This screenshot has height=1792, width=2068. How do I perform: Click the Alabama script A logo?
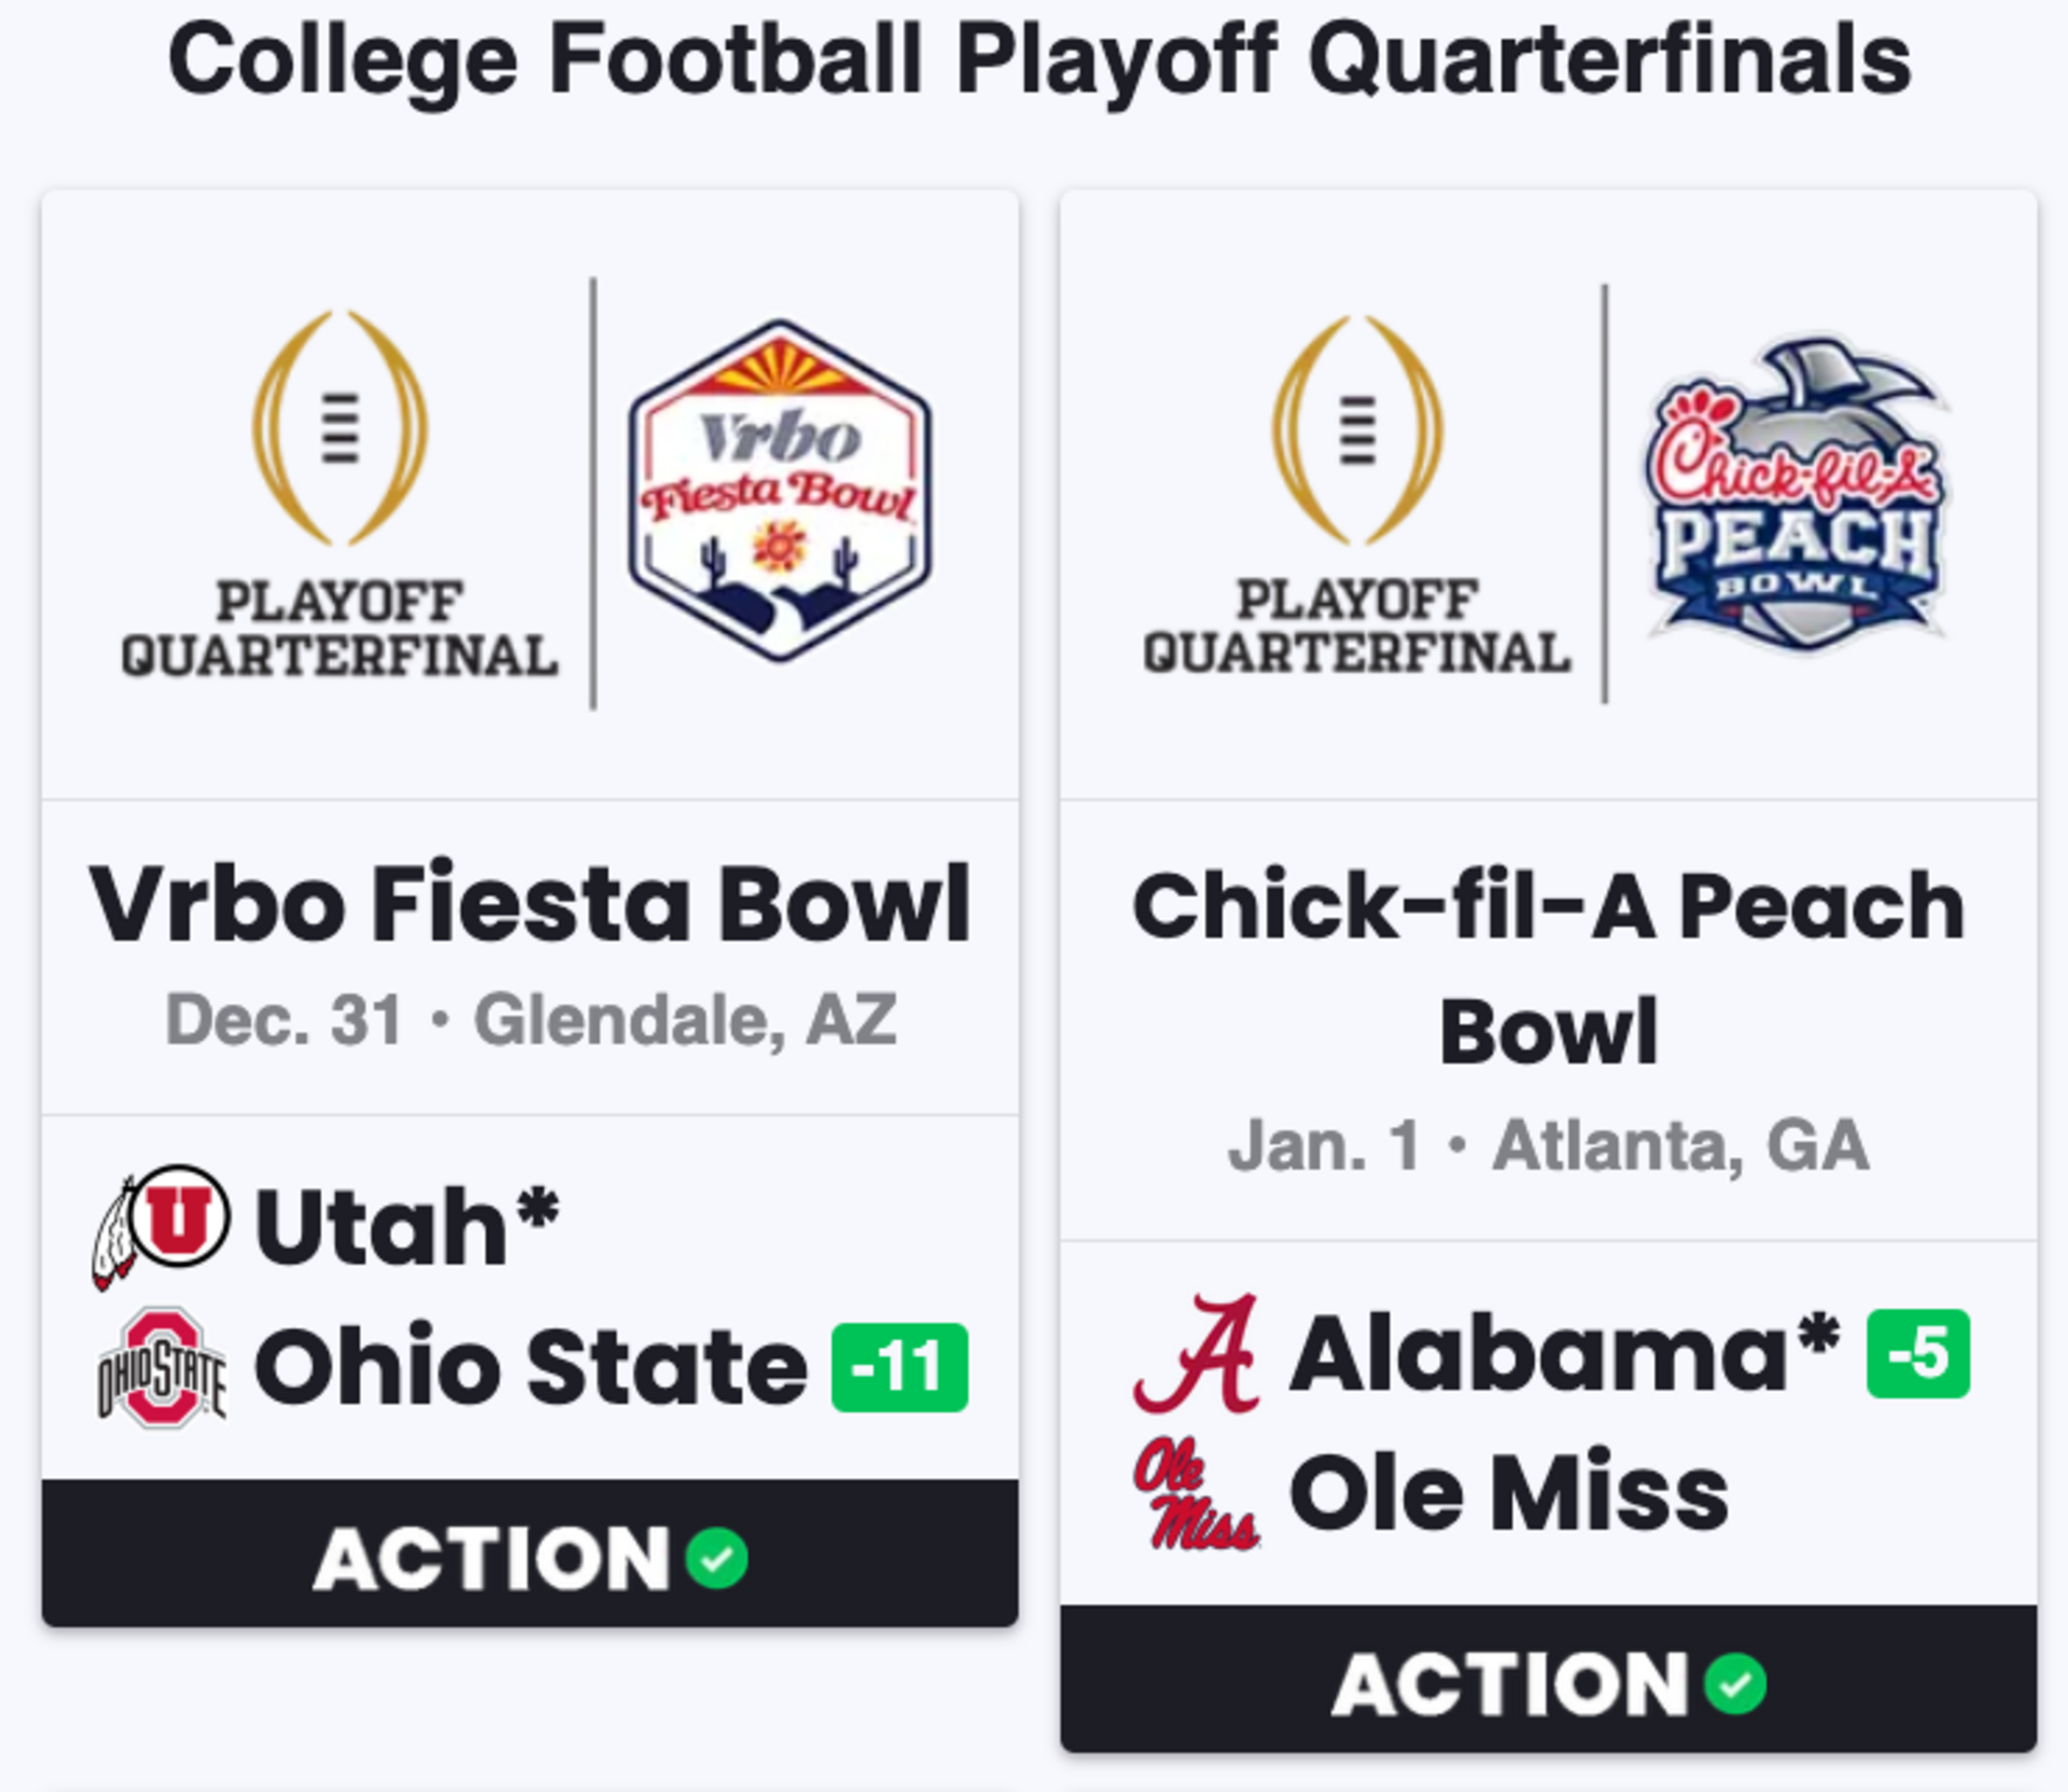pos(1197,1353)
